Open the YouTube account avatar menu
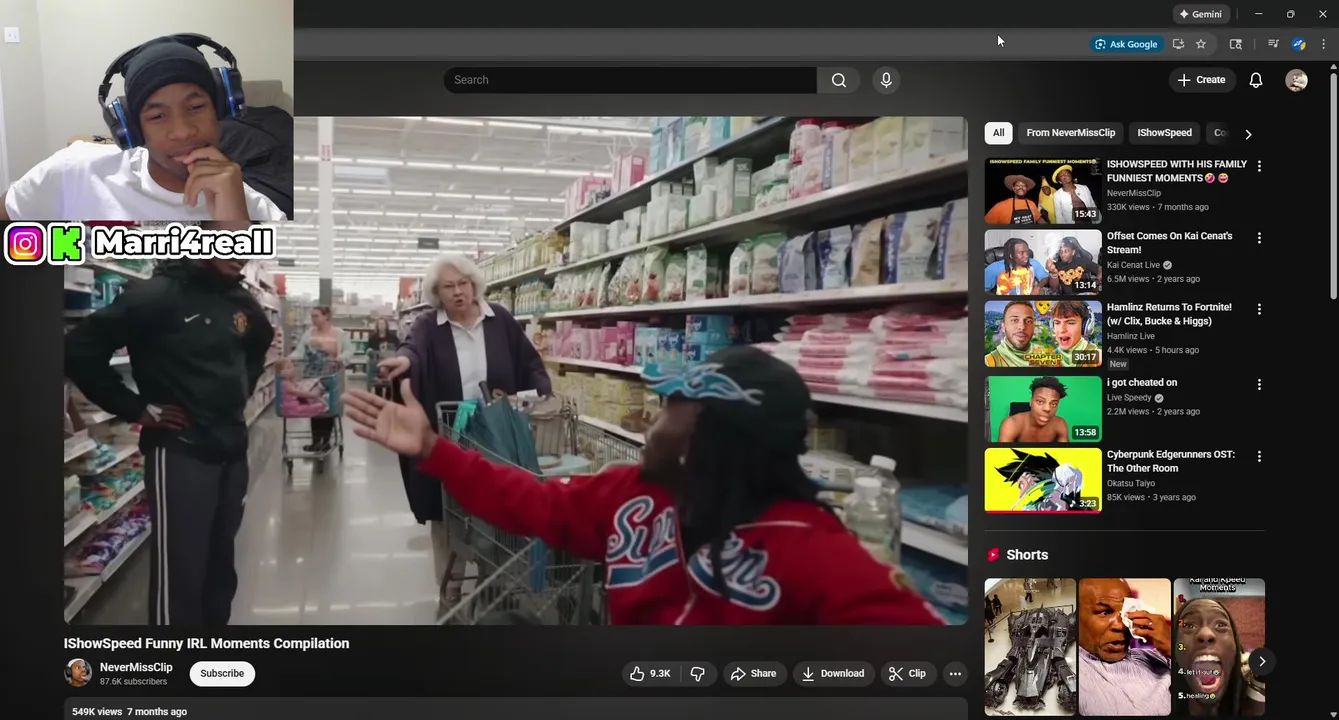1339x720 pixels. (x=1296, y=81)
